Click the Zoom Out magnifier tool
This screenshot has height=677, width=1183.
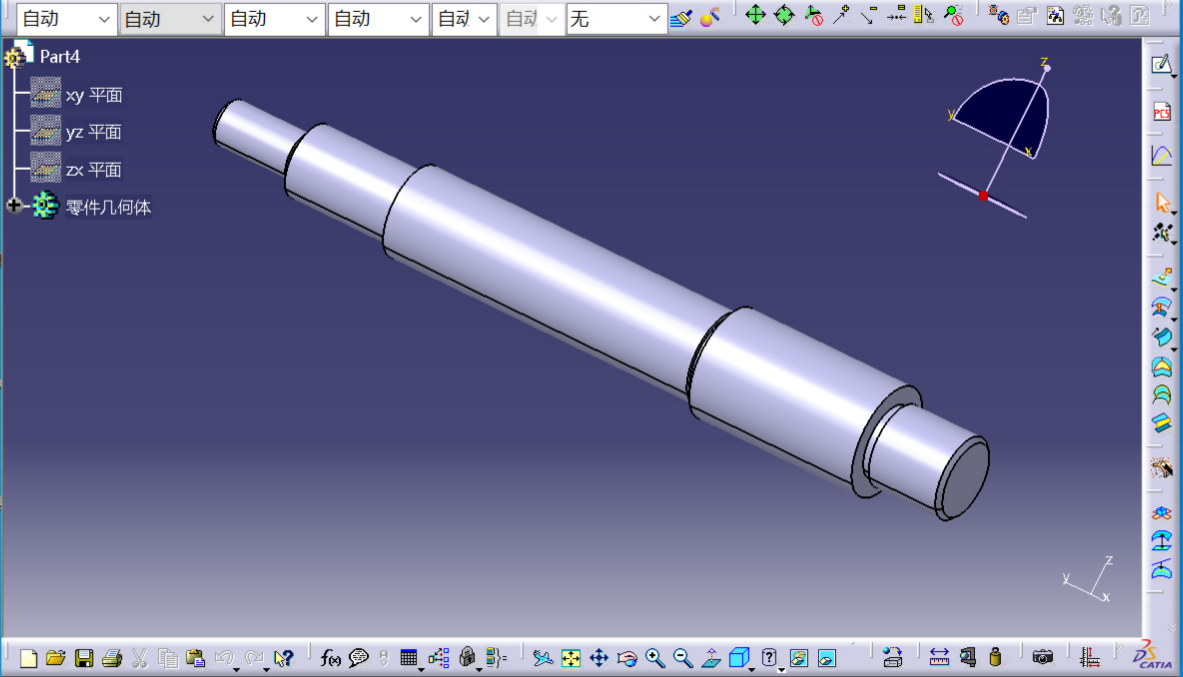pos(683,658)
